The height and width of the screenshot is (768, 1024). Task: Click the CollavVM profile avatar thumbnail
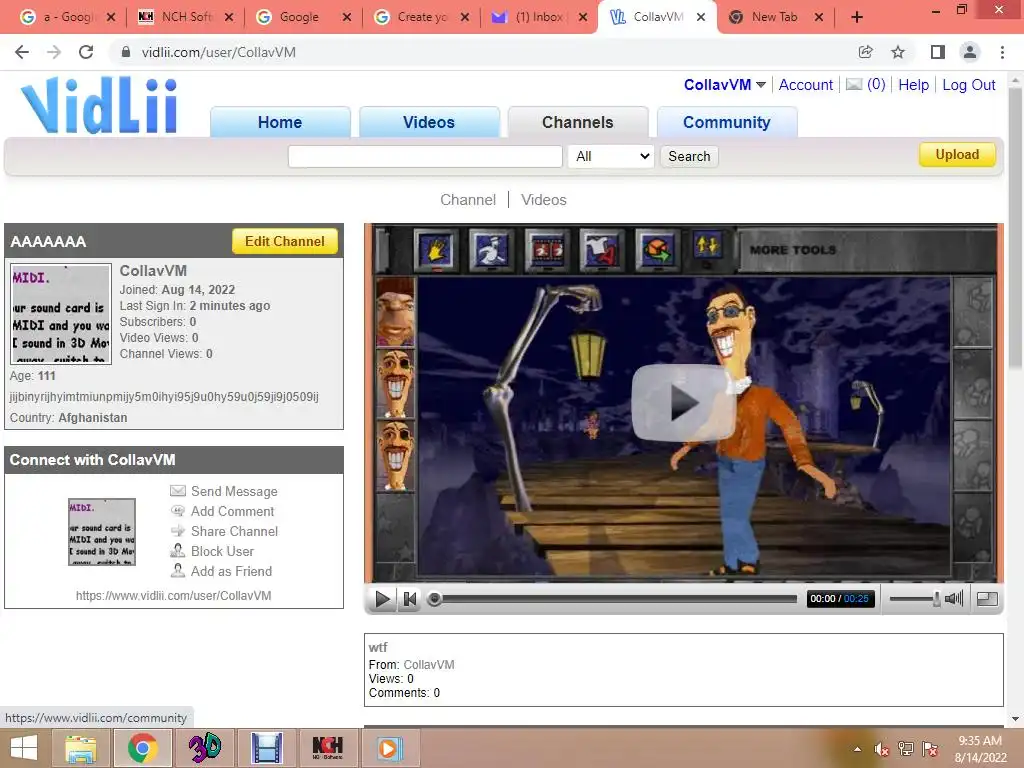click(61, 313)
